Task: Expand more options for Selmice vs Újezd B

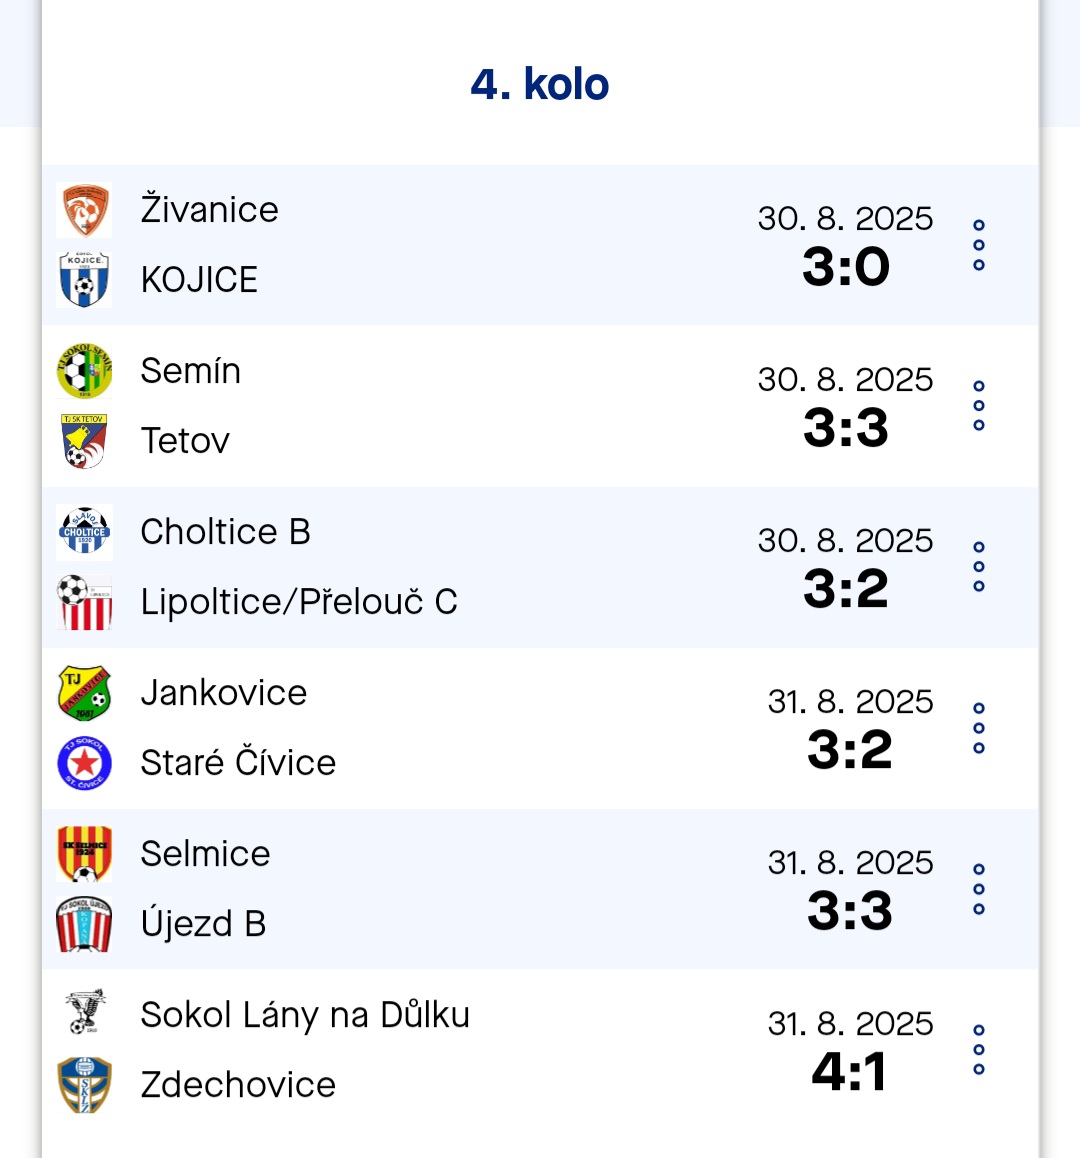Action: click(x=979, y=889)
